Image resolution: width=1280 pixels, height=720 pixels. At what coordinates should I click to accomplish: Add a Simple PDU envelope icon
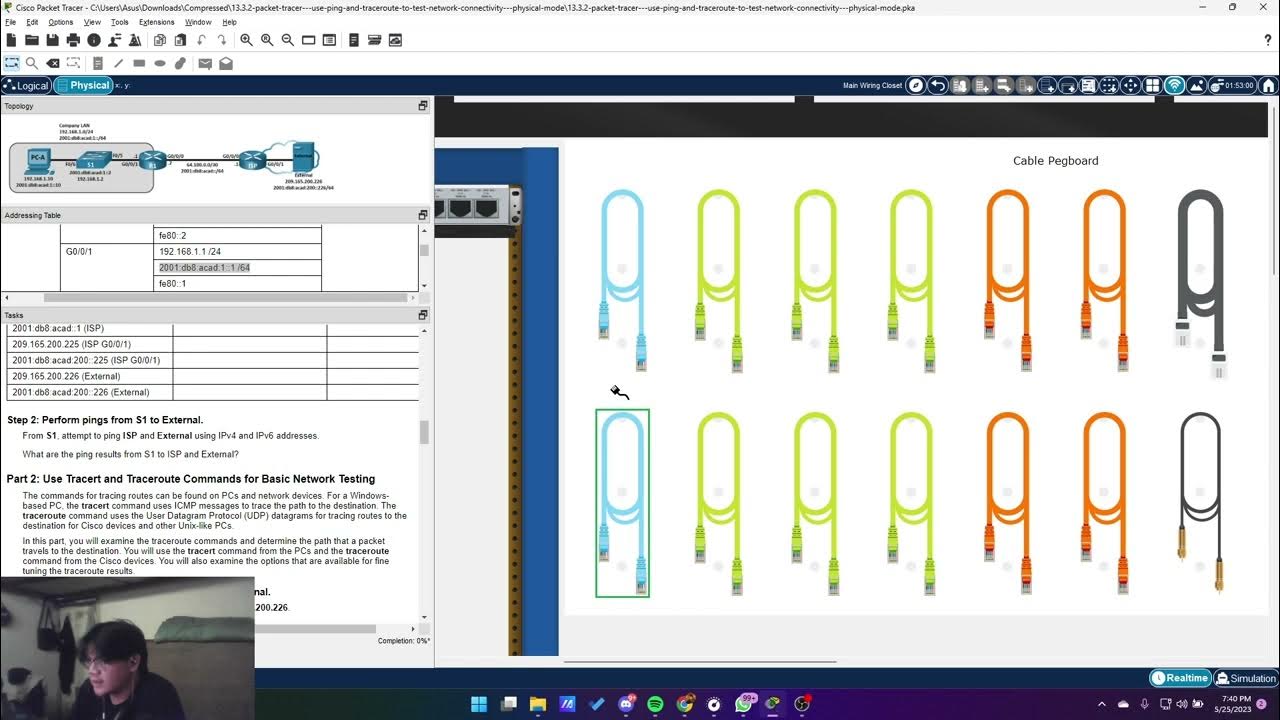pyautogui.click(x=205, y=63)
